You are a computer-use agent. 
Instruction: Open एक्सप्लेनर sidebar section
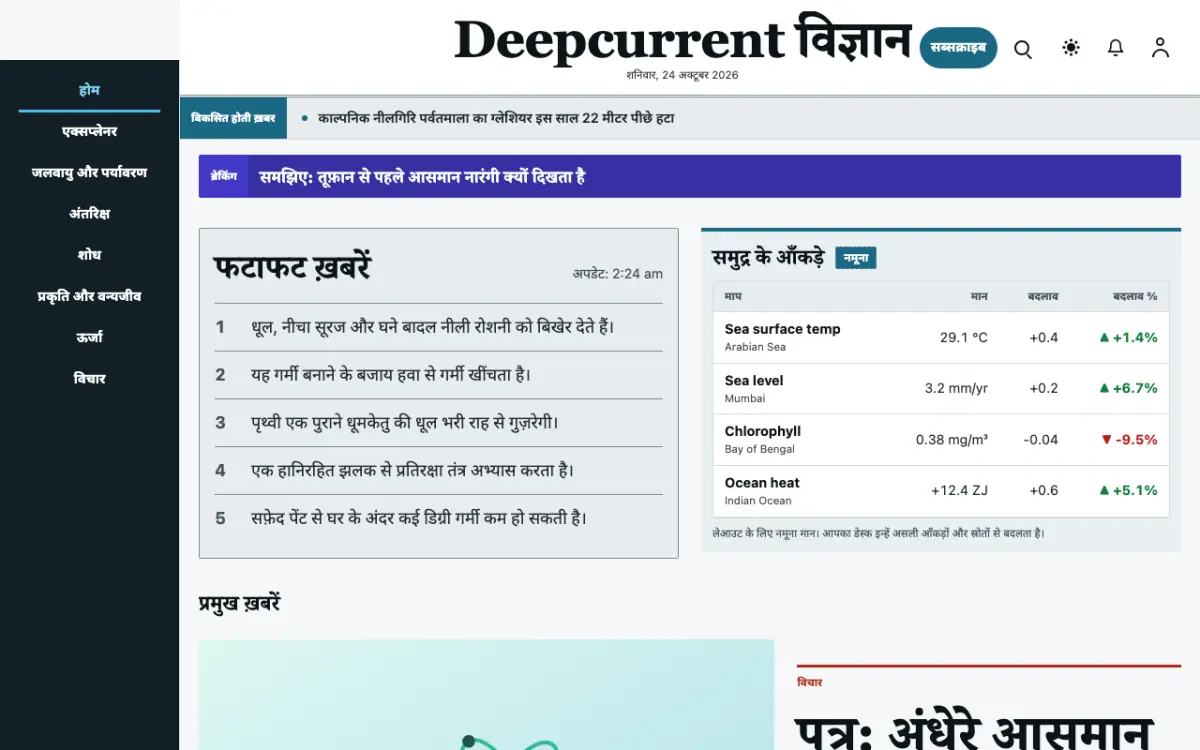click(x=89, y=131)
